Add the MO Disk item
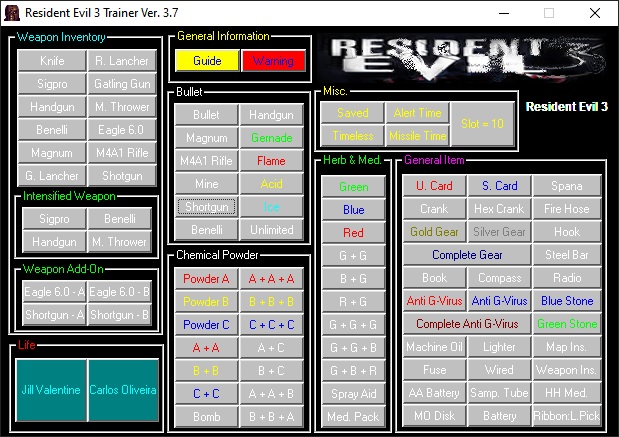 [x=434, y=416]
